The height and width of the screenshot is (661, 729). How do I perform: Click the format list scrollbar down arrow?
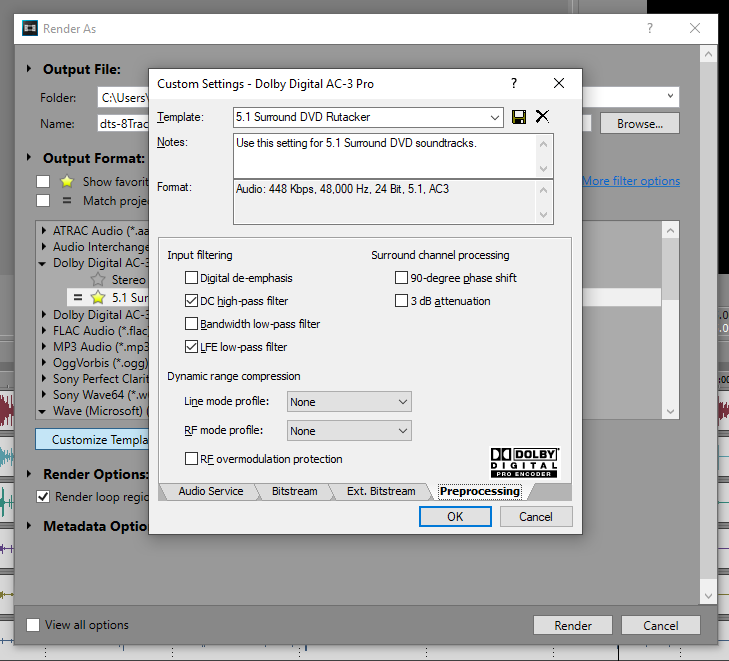tap(670, 411)
